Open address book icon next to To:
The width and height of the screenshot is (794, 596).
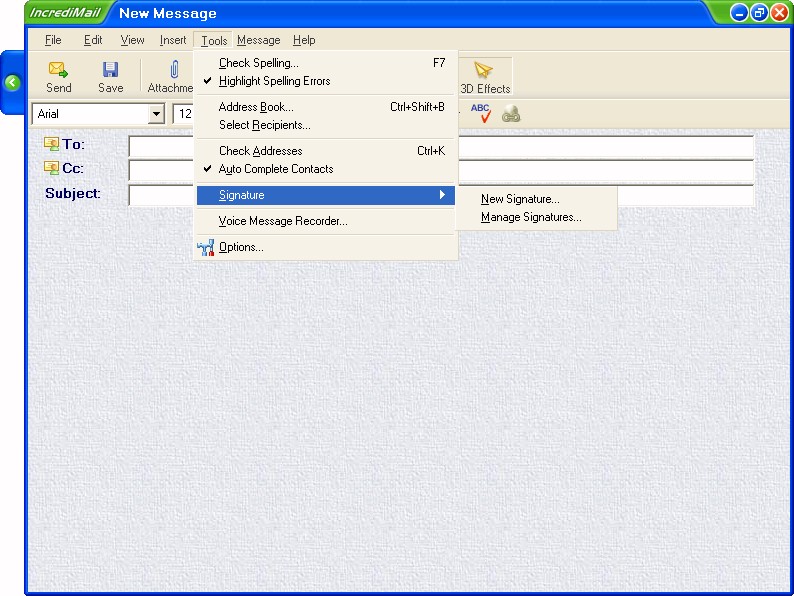click(51, 144)
